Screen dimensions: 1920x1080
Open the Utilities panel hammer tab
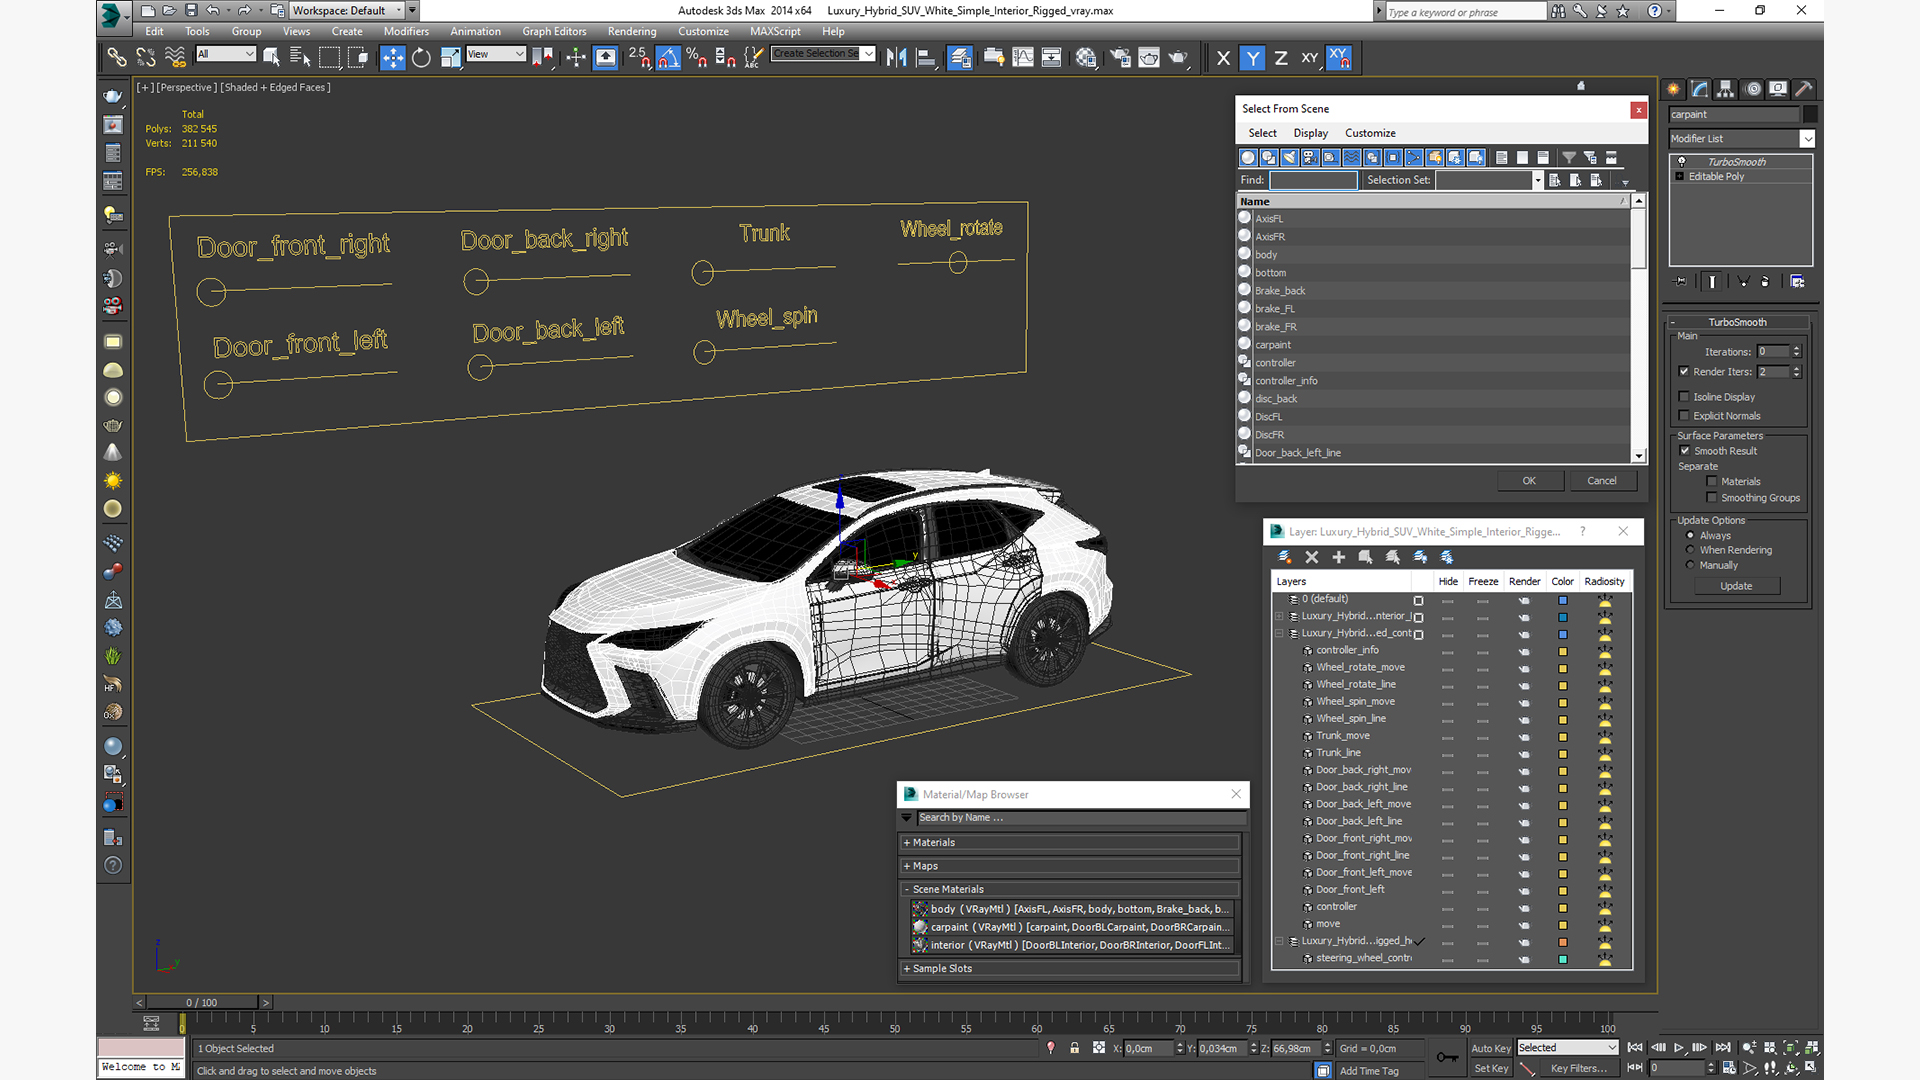(1804, 89)
